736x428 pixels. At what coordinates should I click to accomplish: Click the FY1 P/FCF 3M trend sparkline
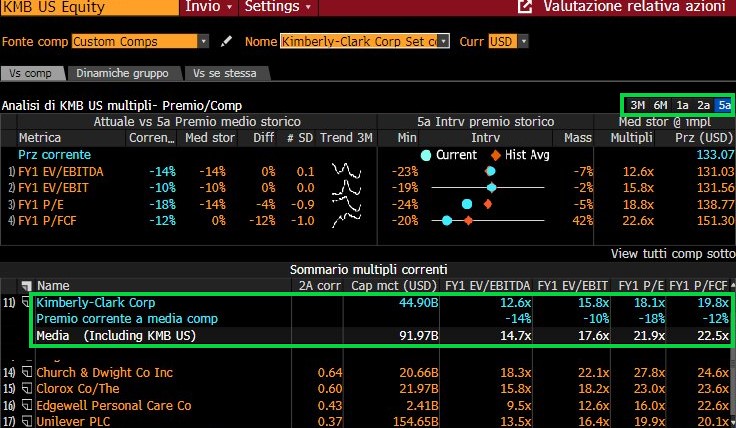(346, 220)
